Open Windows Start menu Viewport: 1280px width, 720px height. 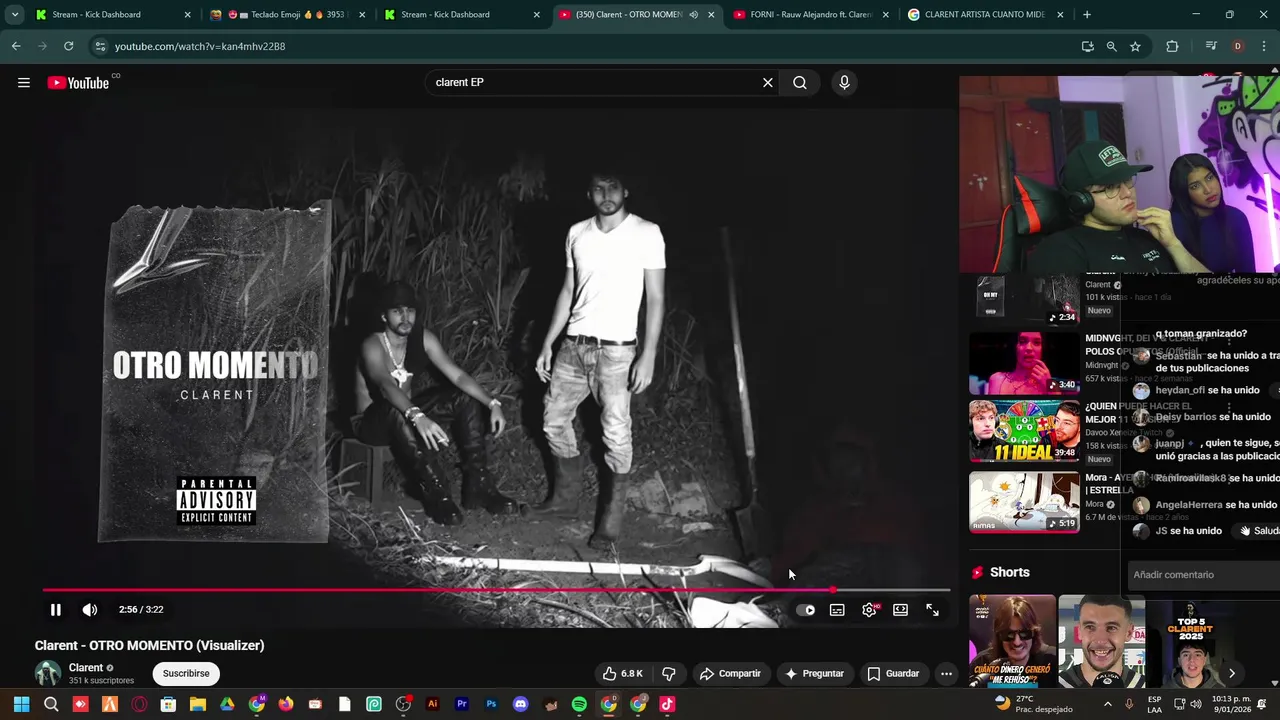point(21,704)
